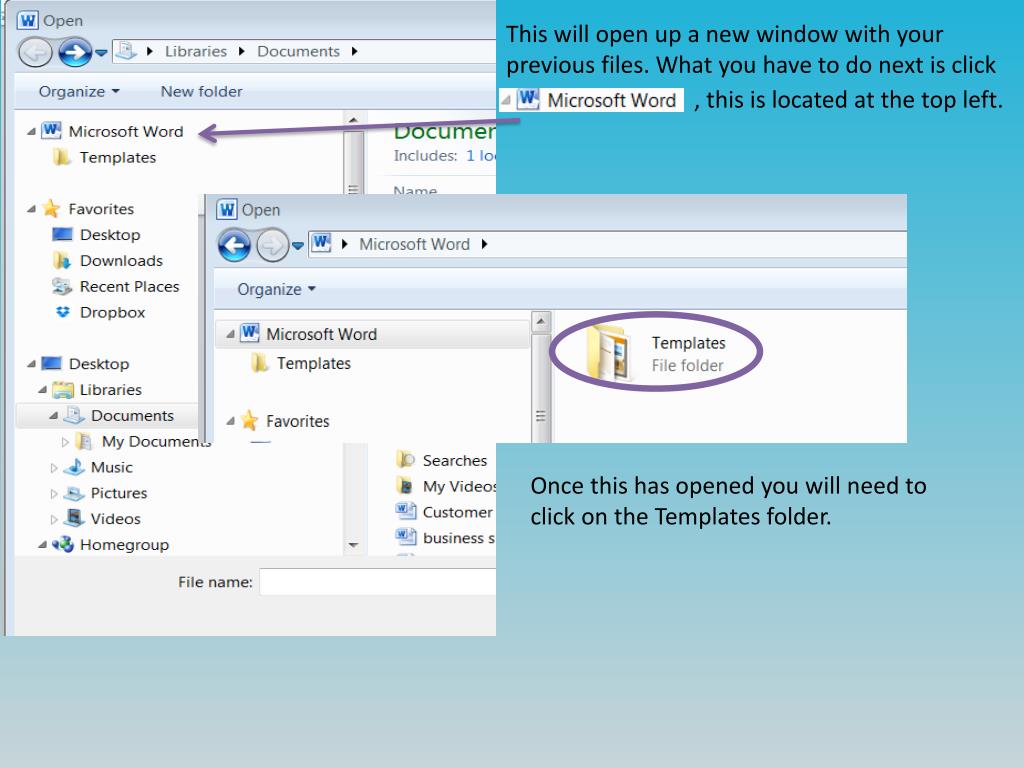Click Forward arrow in back Open dialog
The width and height of the screenshot is (1024, 768).
tap(74, 52)
